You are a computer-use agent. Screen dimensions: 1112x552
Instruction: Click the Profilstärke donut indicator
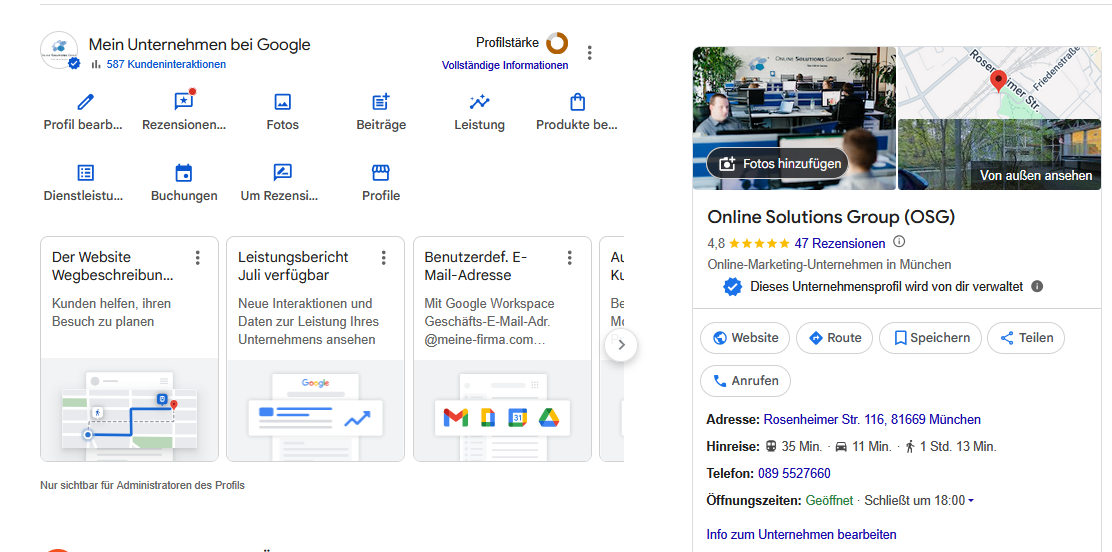point(557,43)
